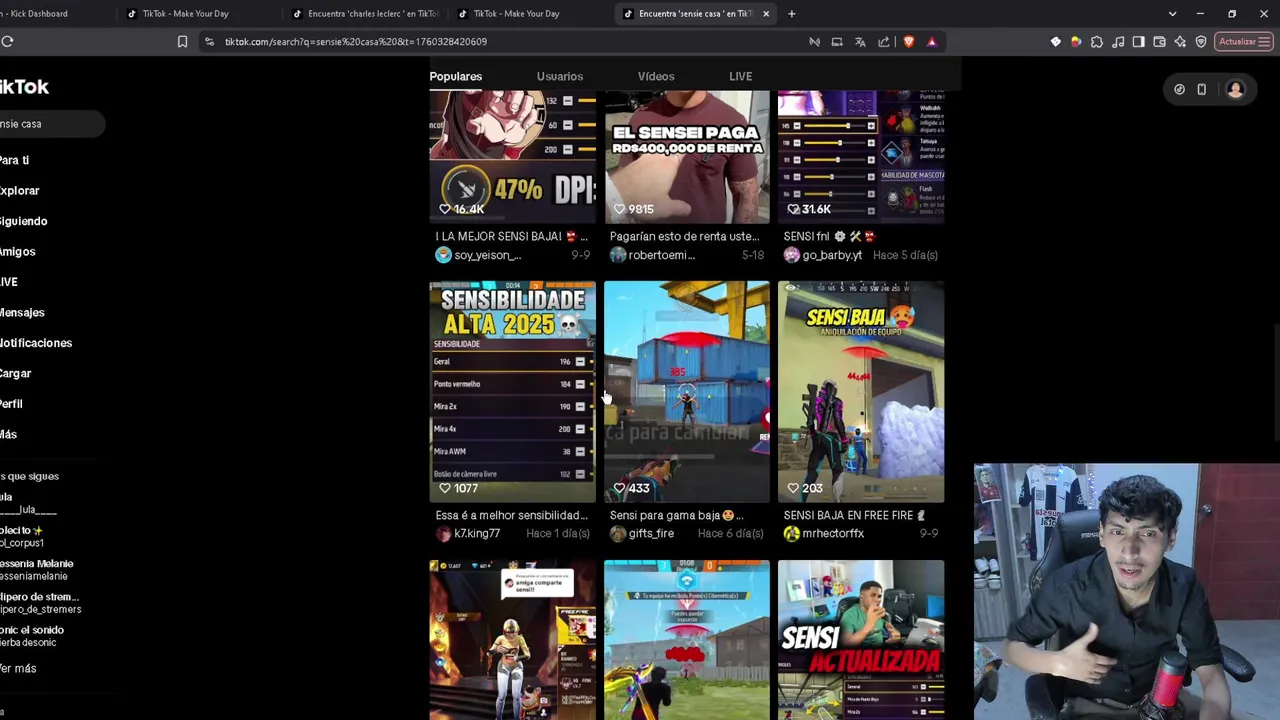Open the EL SENSEI PAGA video thumbnail

tap(686, 157)
